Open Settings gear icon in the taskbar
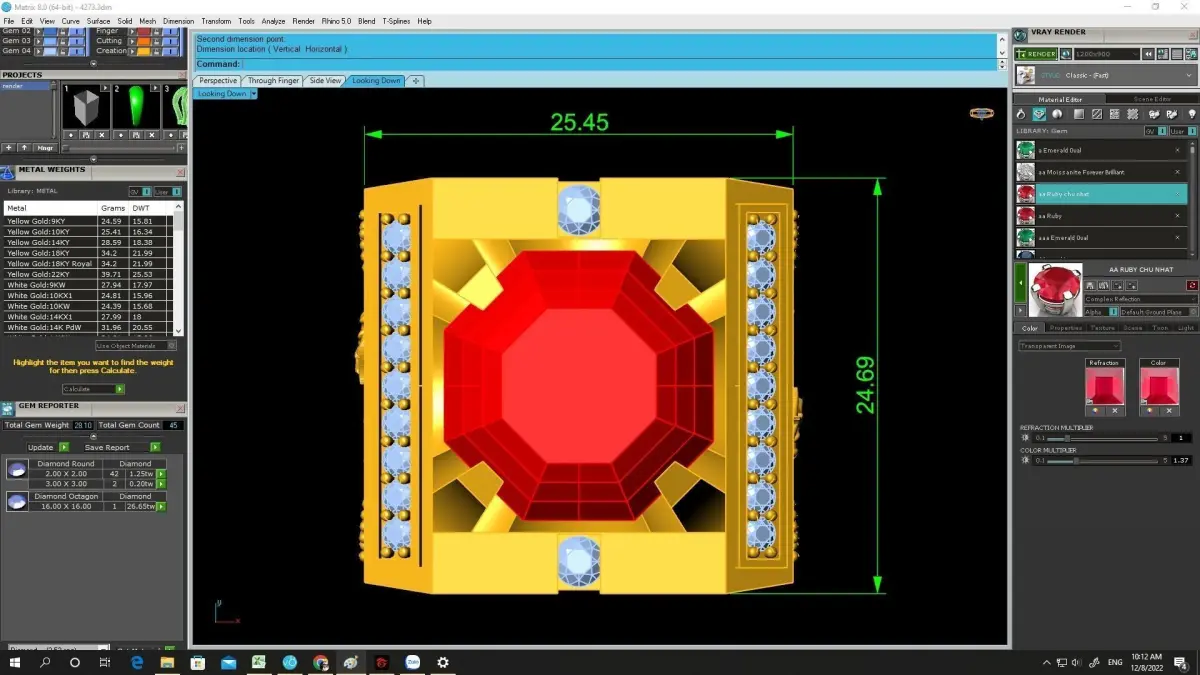Screen dimensions: 1200x675 coord(443,662)
